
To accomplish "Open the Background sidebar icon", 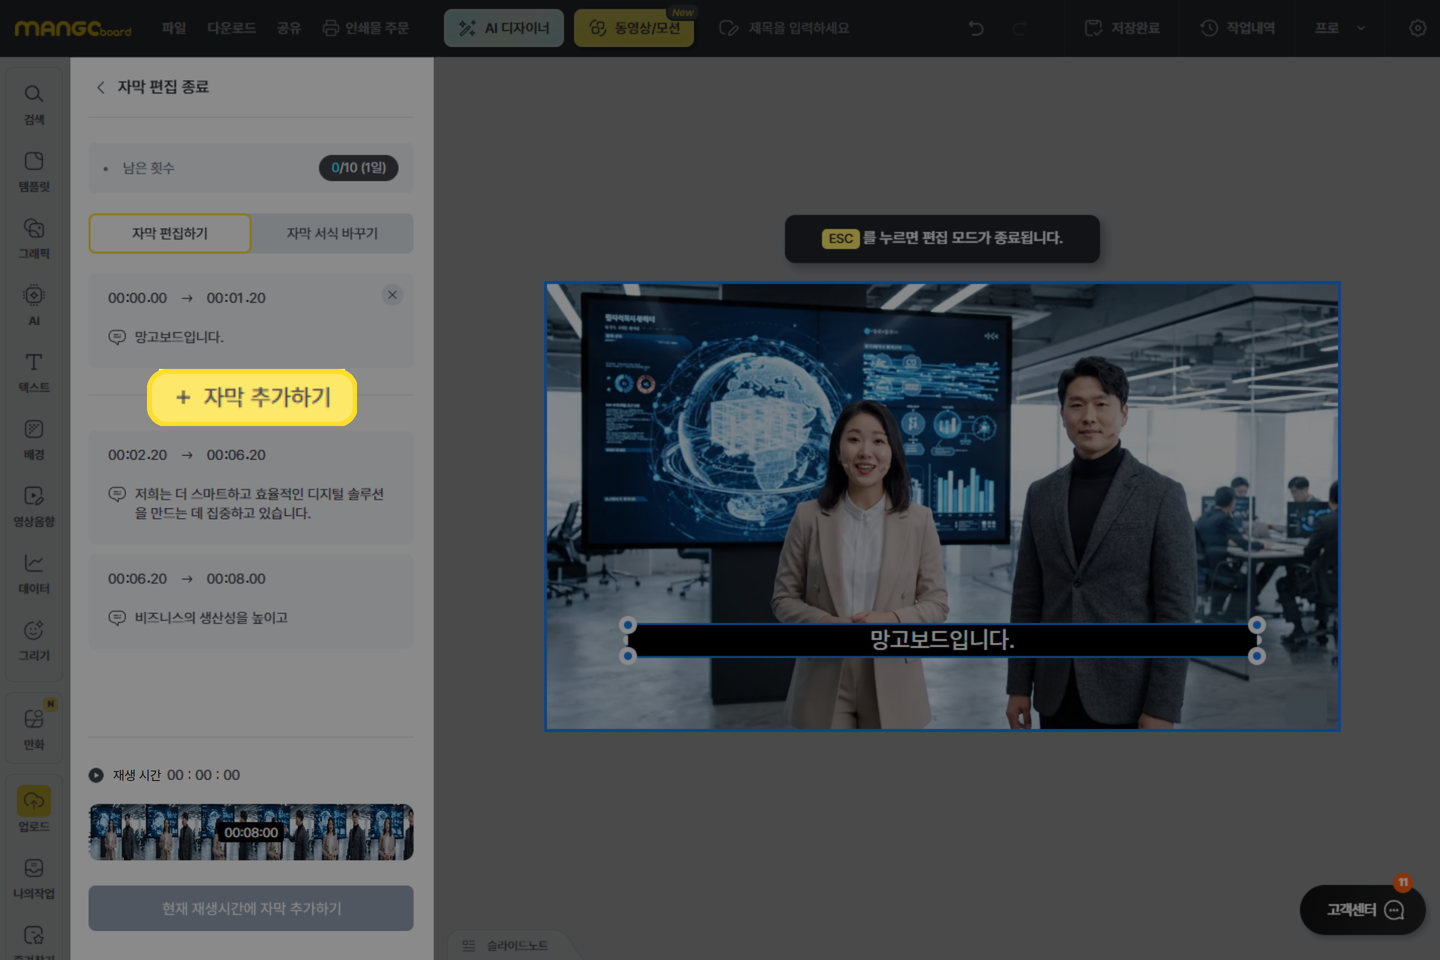I will point(34,438).
